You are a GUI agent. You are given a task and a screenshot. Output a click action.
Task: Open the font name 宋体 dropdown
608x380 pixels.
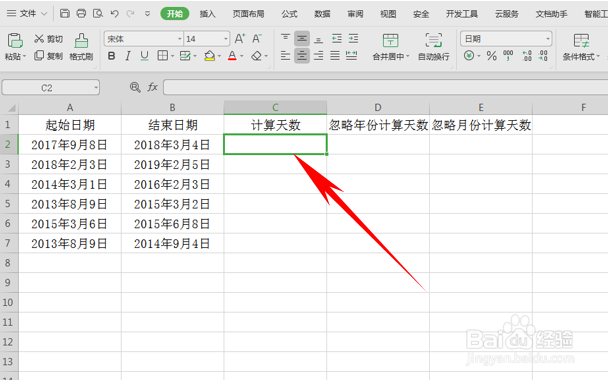tap(180, 39)
